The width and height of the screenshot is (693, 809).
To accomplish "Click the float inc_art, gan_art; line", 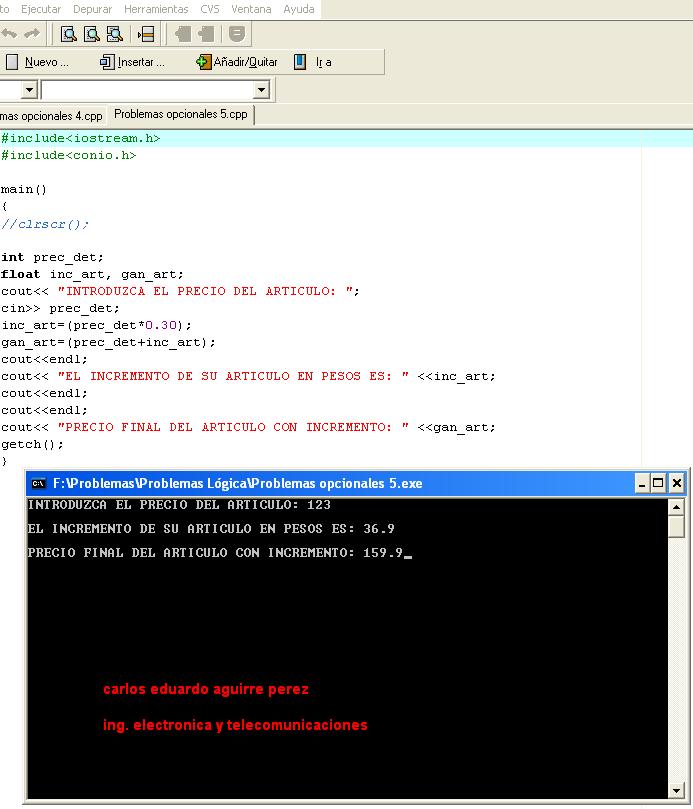I will tap(92, 274).
